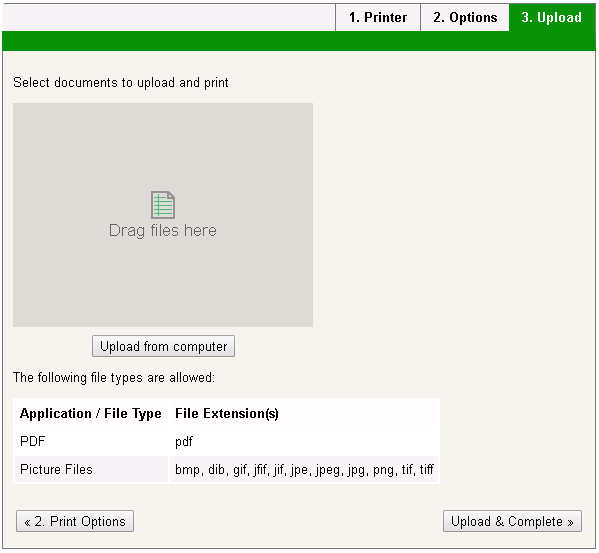Click the gray file drop area
Image resolution: width=599 pixels, height=553 pixels.
(163, 215)
